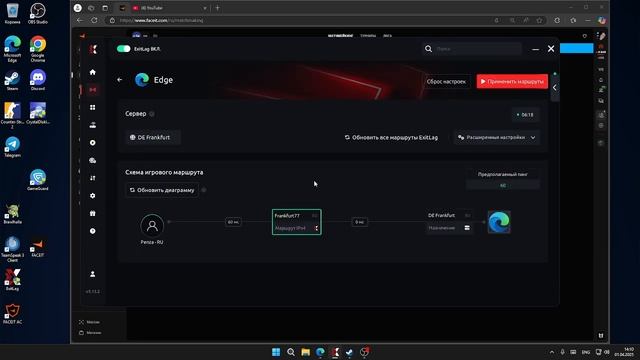The height and width of the screenshot is (360, 640).
Task: Open the user account icon in sidebar
Action: [93, 274]
